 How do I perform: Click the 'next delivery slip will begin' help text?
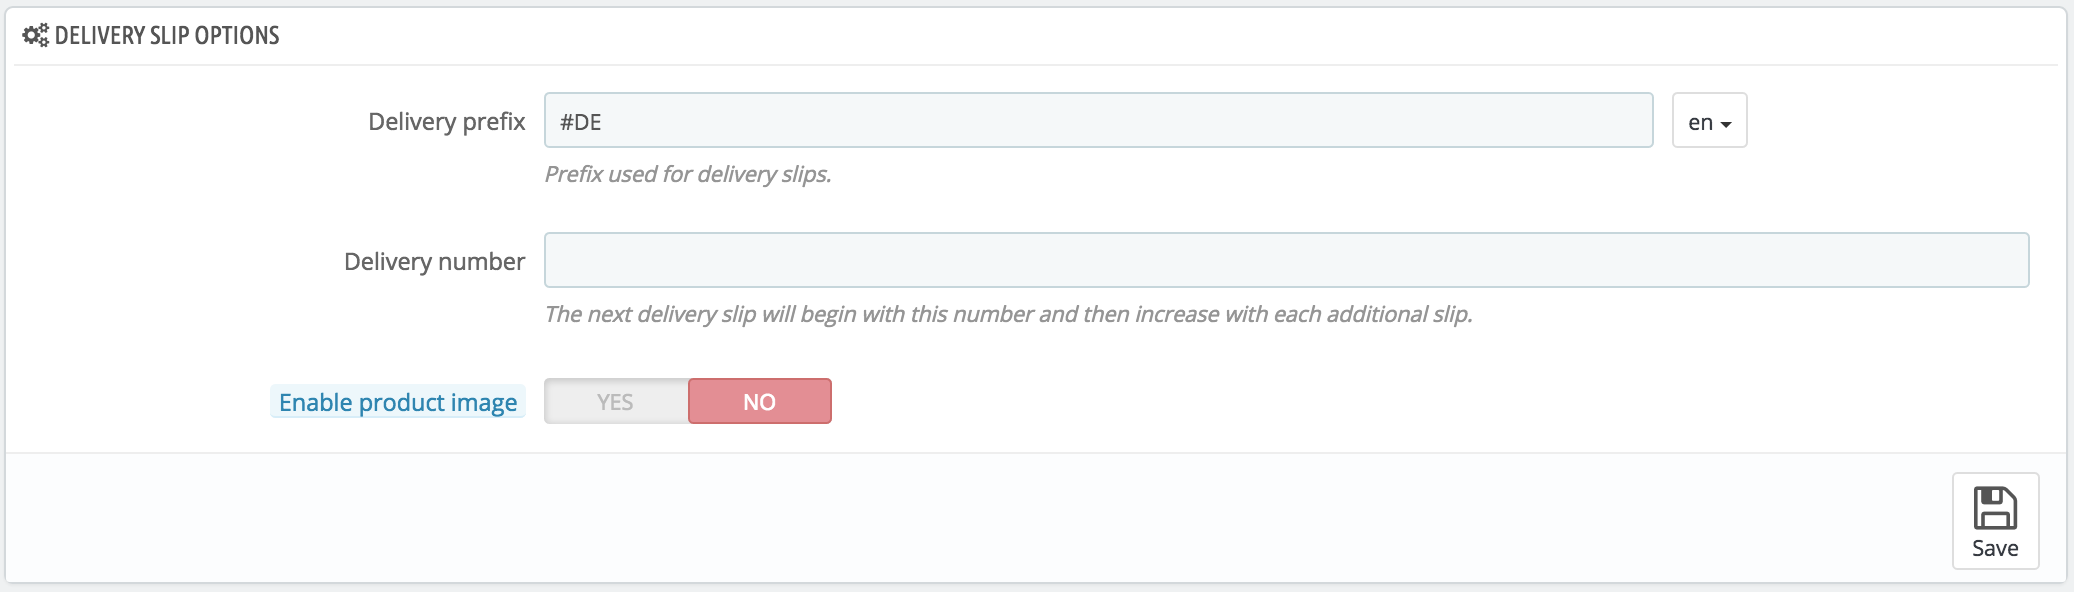click(1008, 314)
